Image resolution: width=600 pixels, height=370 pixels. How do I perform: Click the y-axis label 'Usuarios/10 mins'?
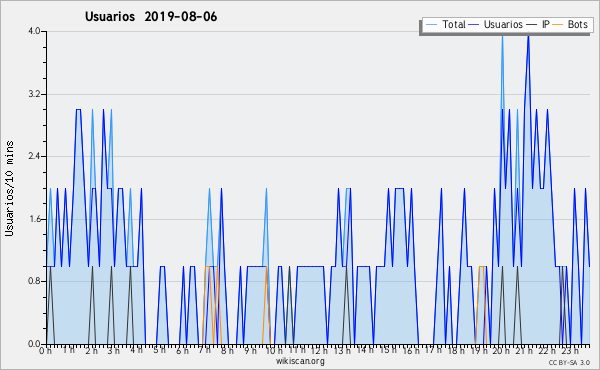pos(9,188)
